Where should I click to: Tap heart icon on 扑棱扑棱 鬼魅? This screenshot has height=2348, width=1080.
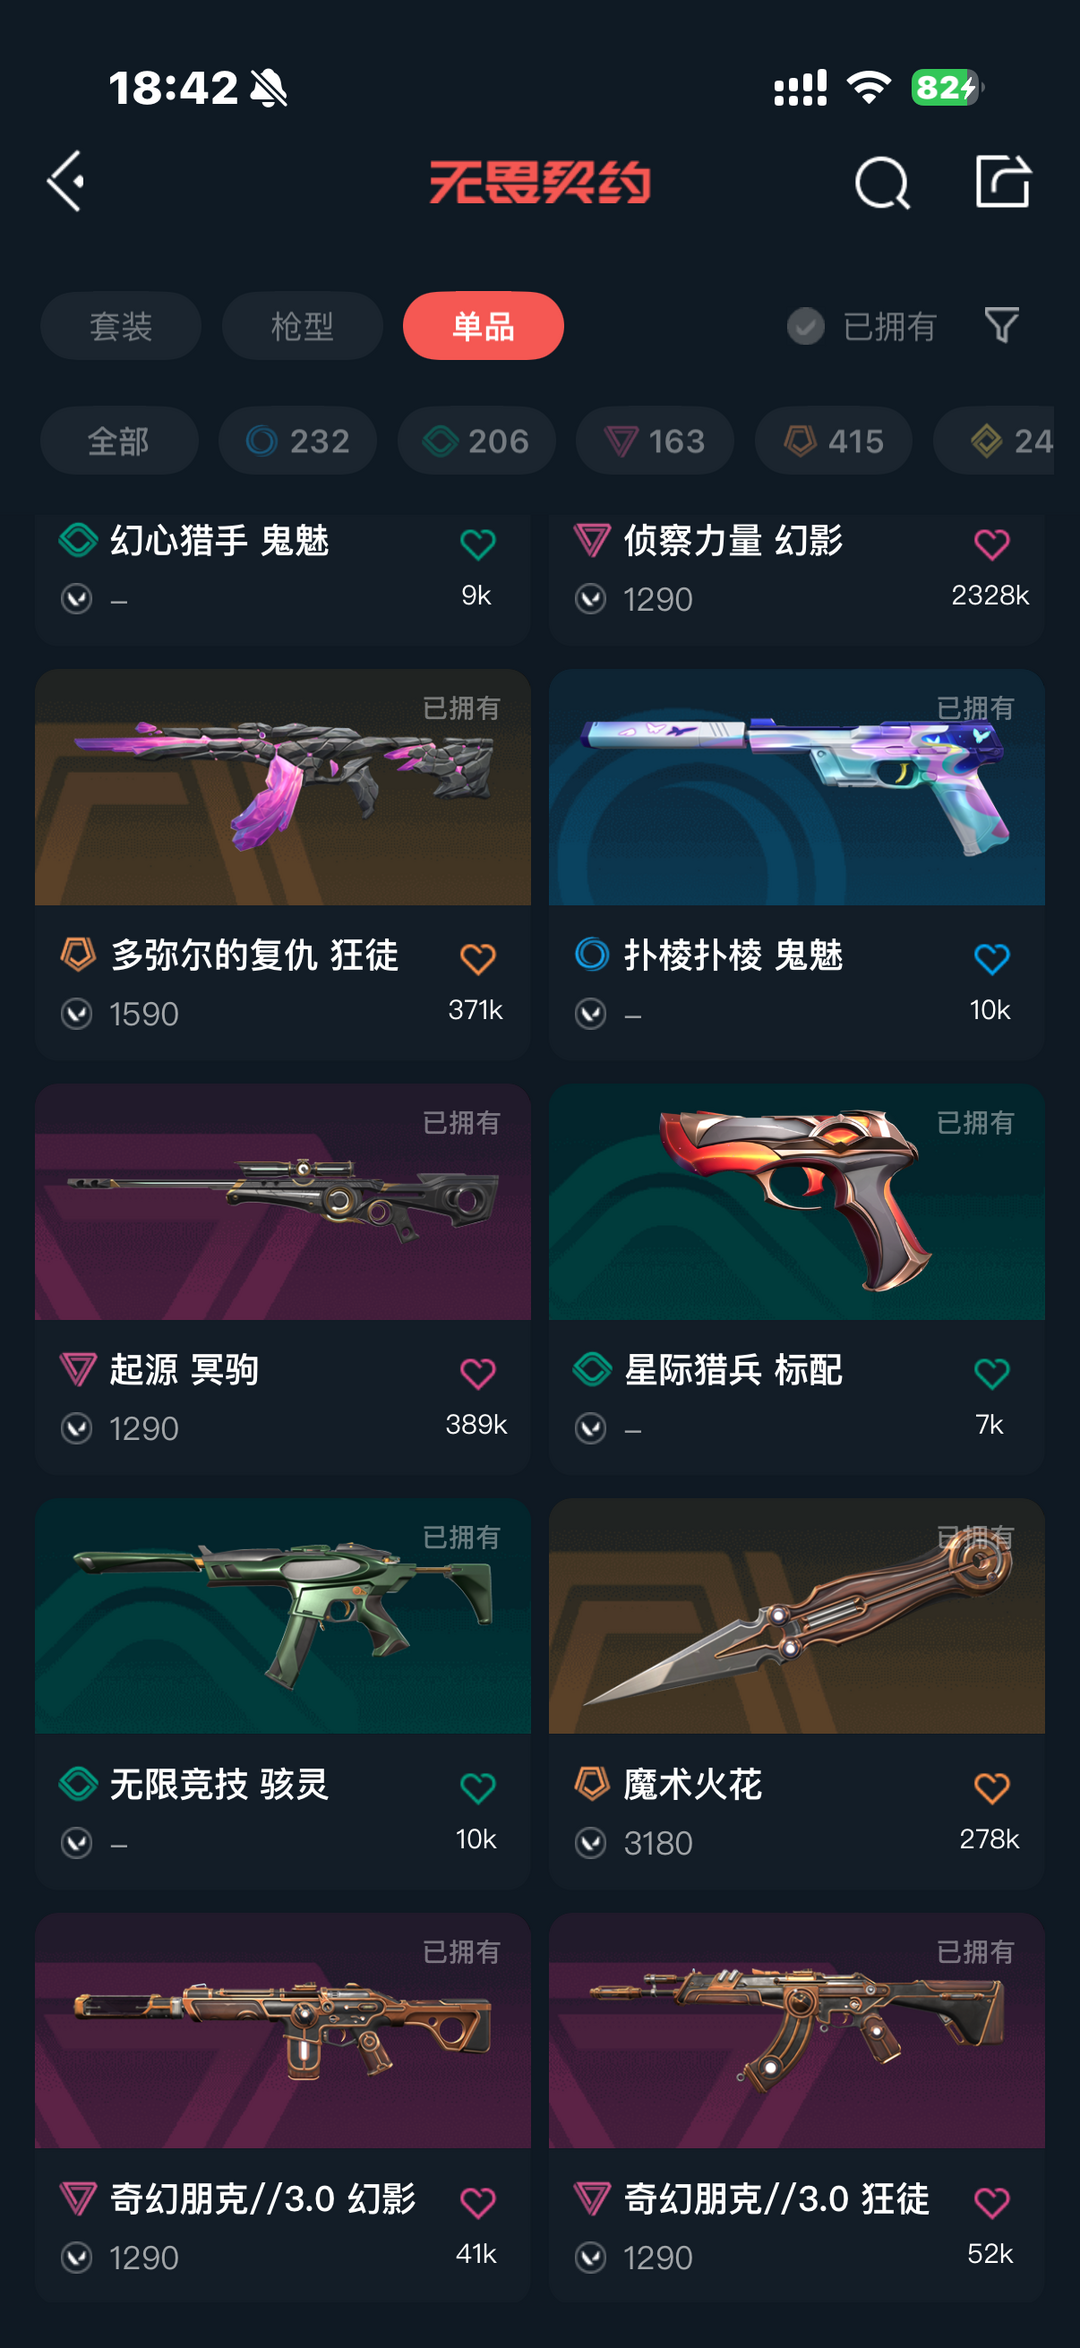(x=992, y=959)
